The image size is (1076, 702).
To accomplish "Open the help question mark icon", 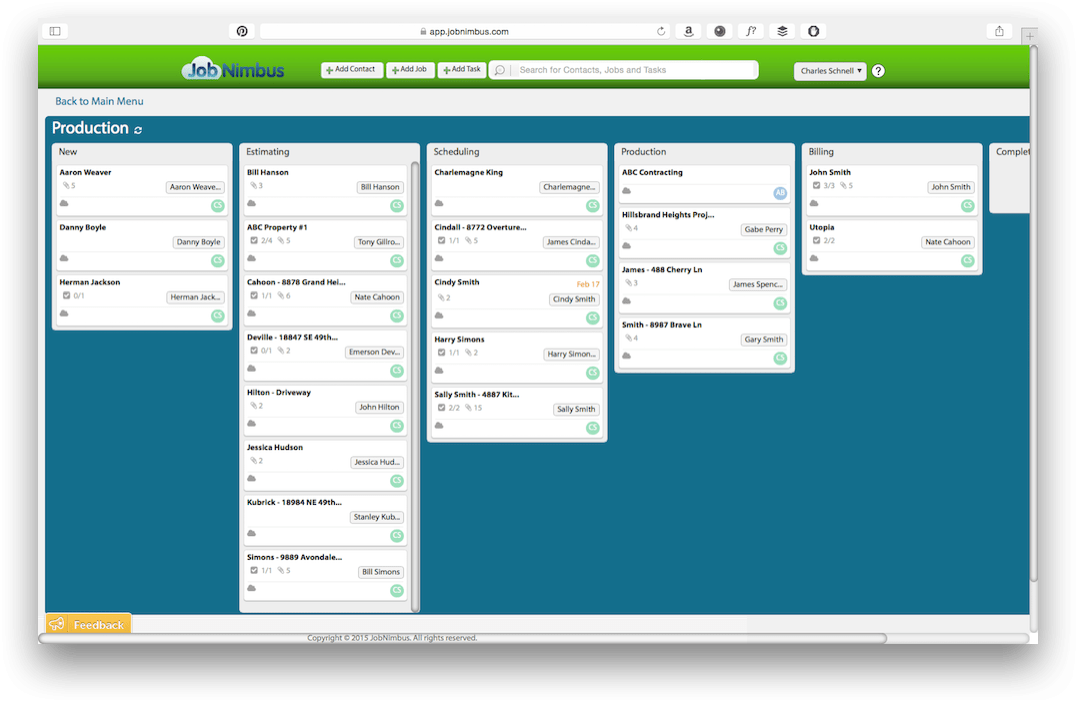I will click(x=878, y=71).
